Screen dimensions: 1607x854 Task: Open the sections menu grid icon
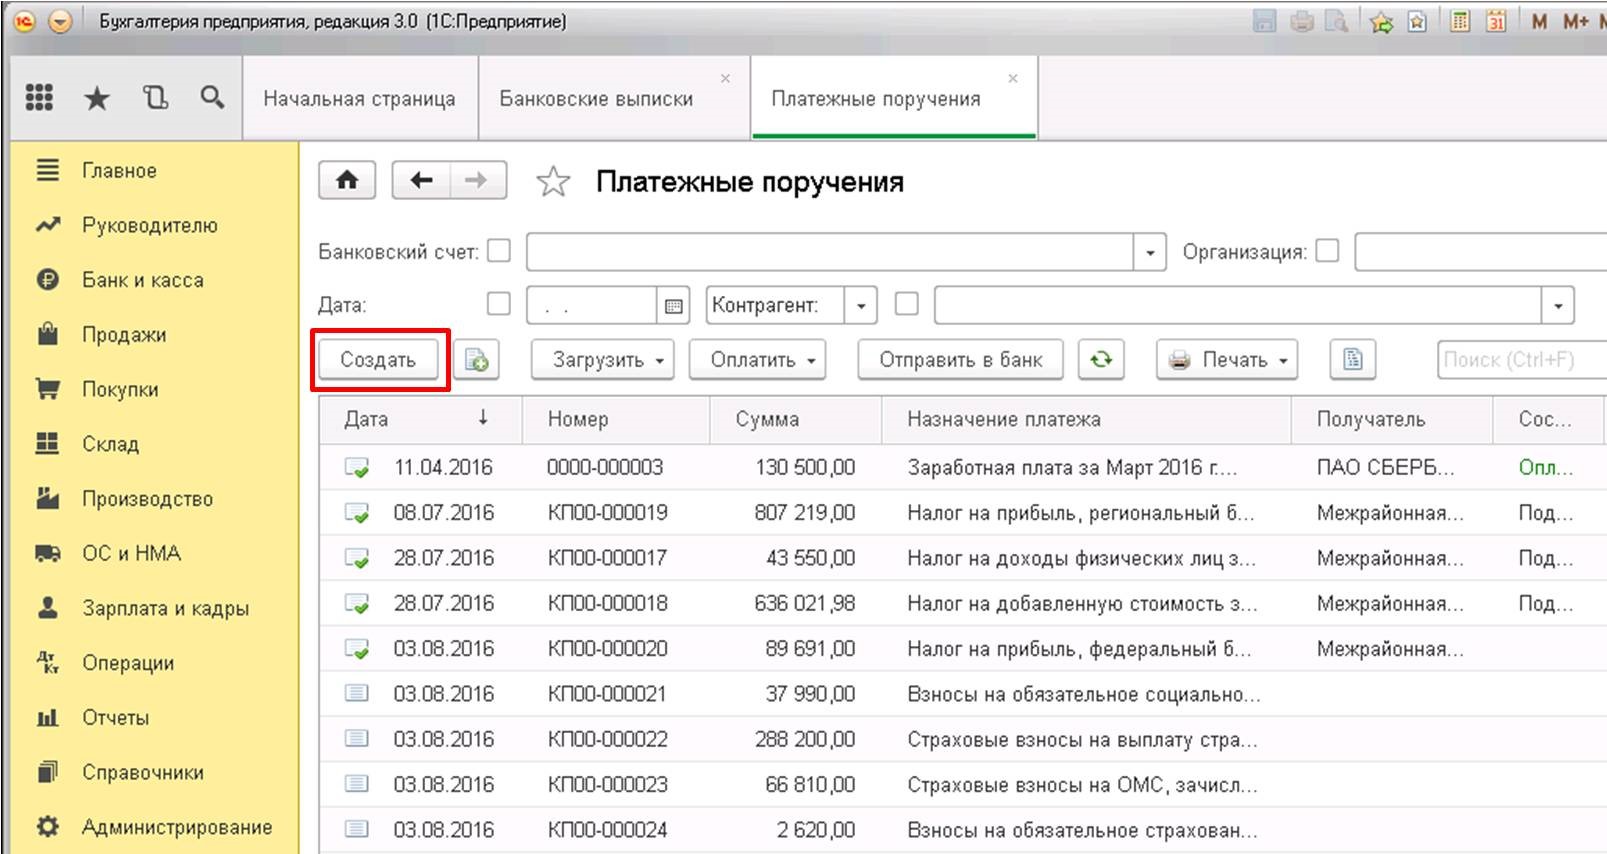click(39, 97)
